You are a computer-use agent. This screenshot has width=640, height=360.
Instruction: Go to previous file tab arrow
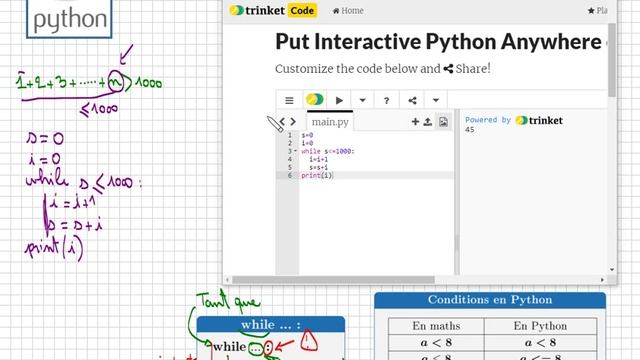tap(282, 122)
